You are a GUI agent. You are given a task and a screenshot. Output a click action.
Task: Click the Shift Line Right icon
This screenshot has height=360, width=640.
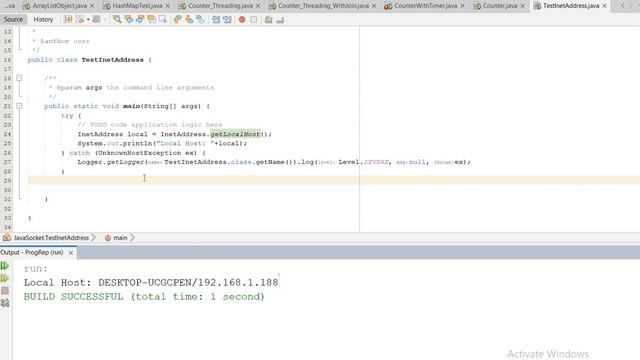(227, 20)
